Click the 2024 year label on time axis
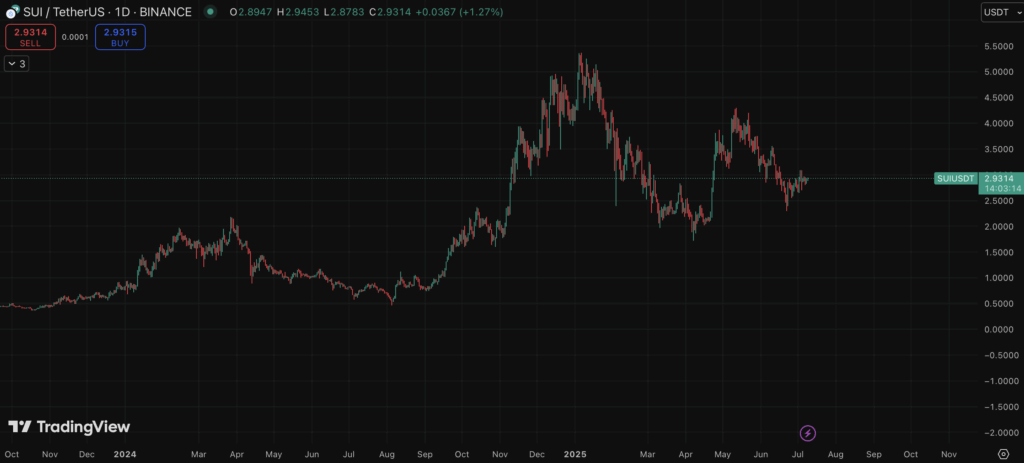The width and height of the screenshot is (1024, 463). click(x=124, y=454)
